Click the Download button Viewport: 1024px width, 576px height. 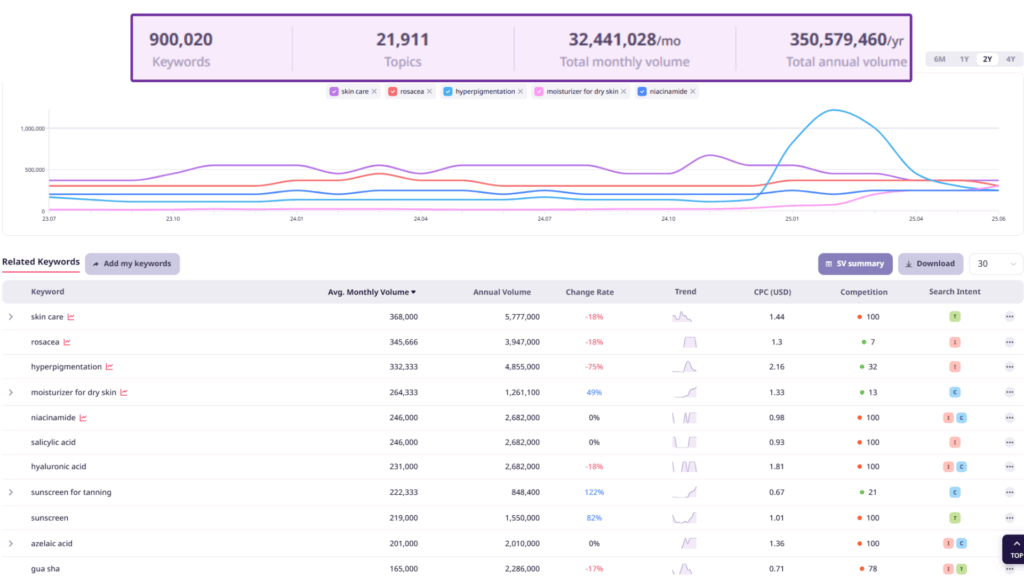coord(929,264)
